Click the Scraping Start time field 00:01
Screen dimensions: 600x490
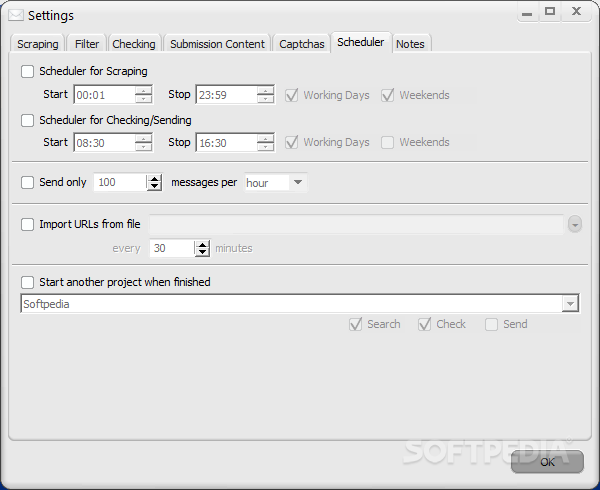104,95
